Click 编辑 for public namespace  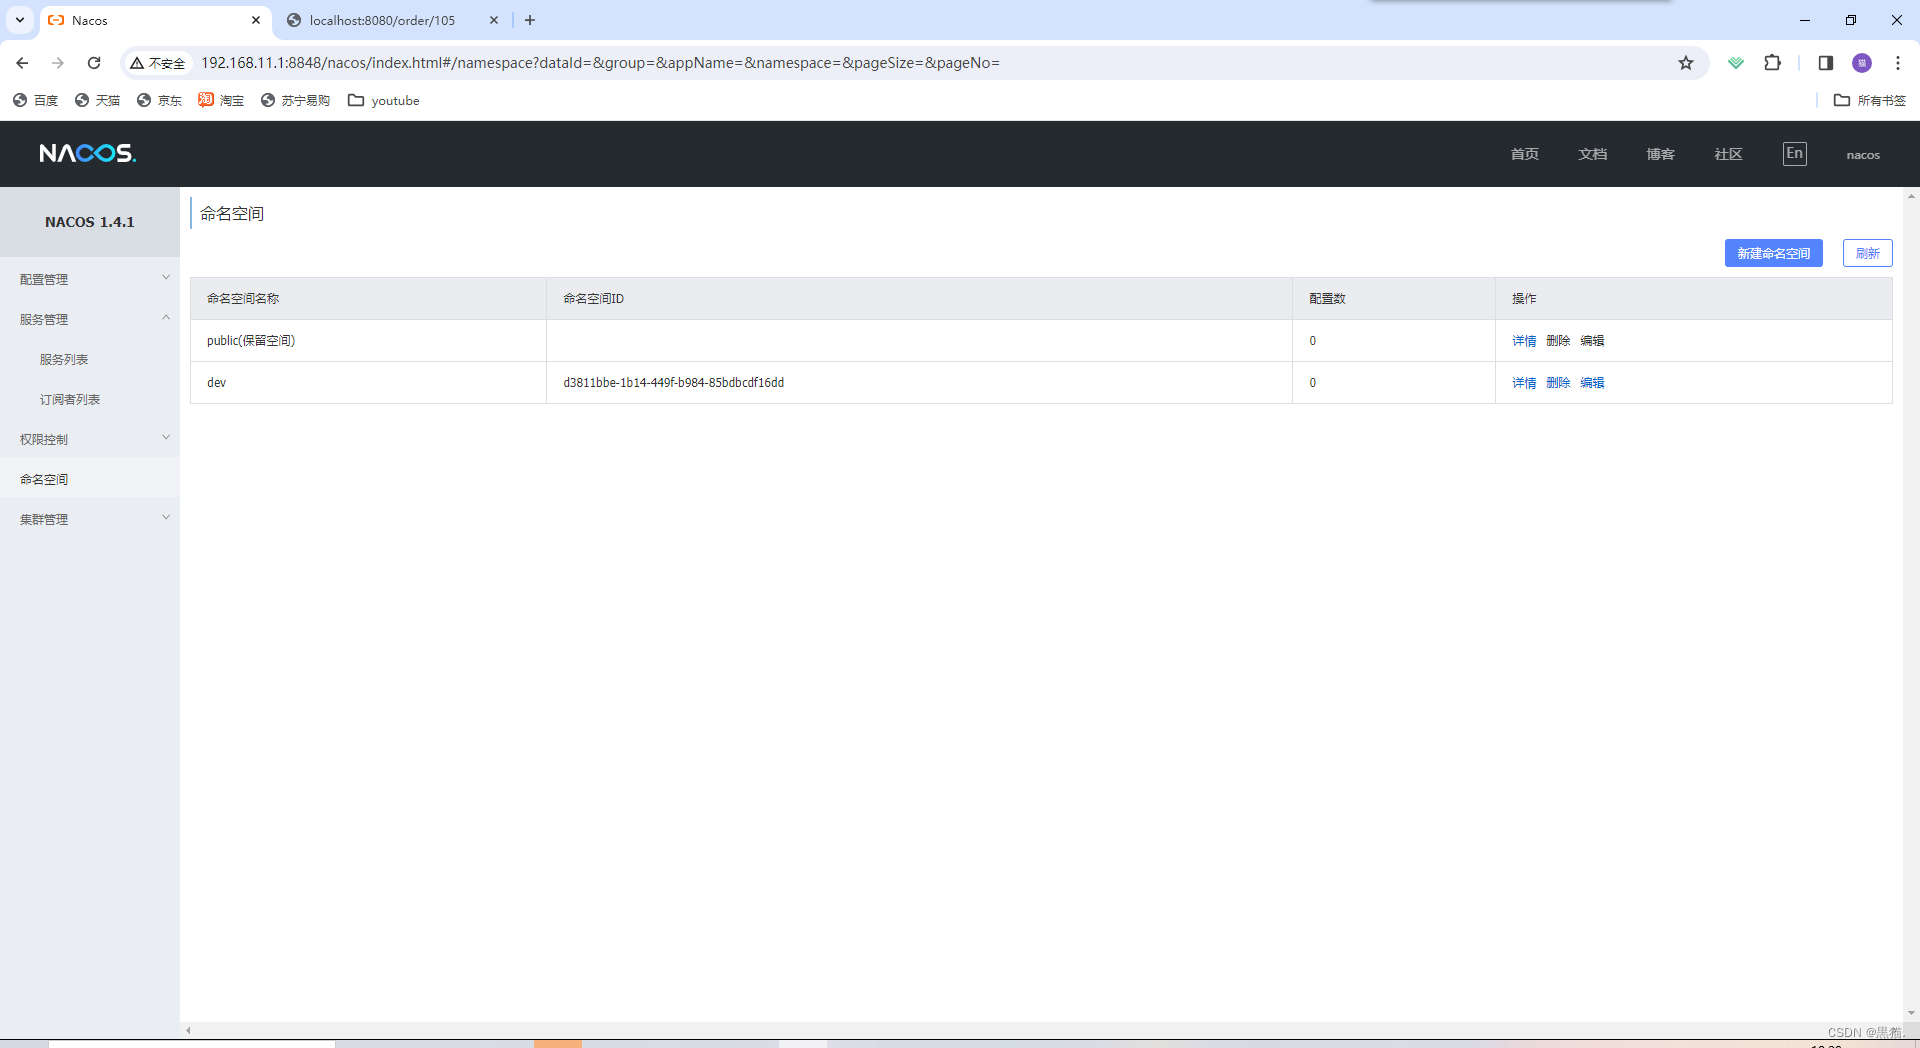(x=1592, y=341)
